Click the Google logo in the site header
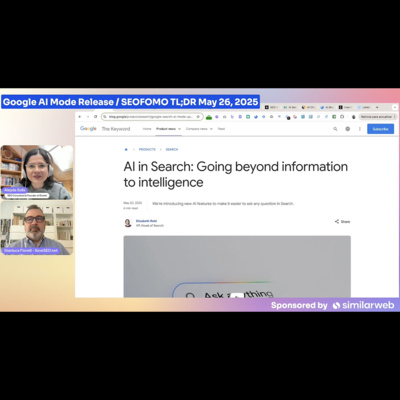The width and height of the screenshot is (400, 400). (x=88, y=129)
